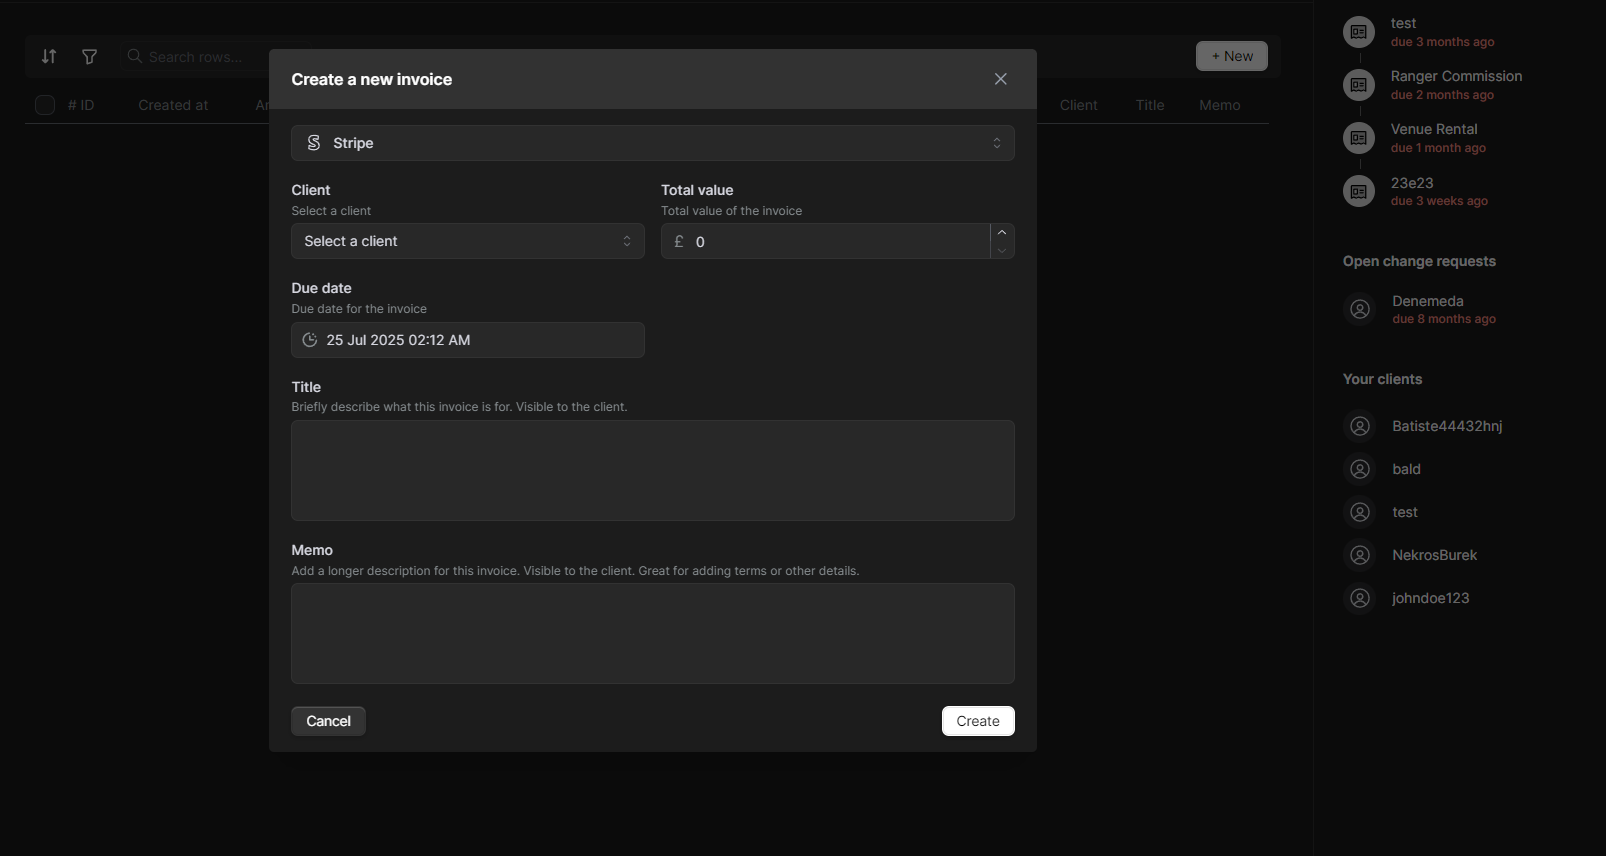The image size is (1606, 856).
Task: Click the "due 2 months ago" text
Action: (1442, 95)
